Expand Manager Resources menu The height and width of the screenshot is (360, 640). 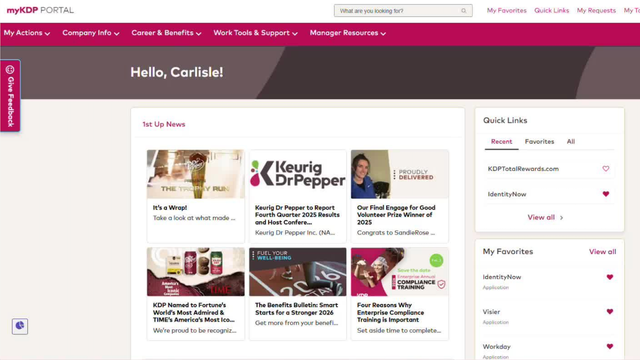[x=347, y=33]
